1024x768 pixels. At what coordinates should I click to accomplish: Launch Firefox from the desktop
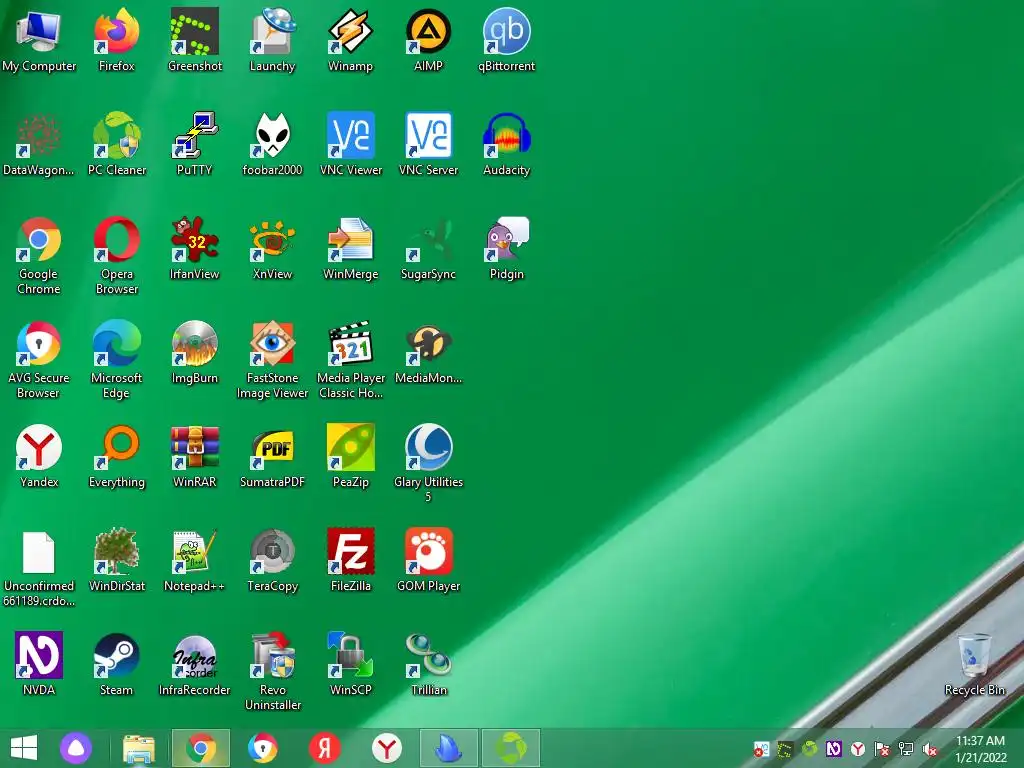click(x=117, y=40)
